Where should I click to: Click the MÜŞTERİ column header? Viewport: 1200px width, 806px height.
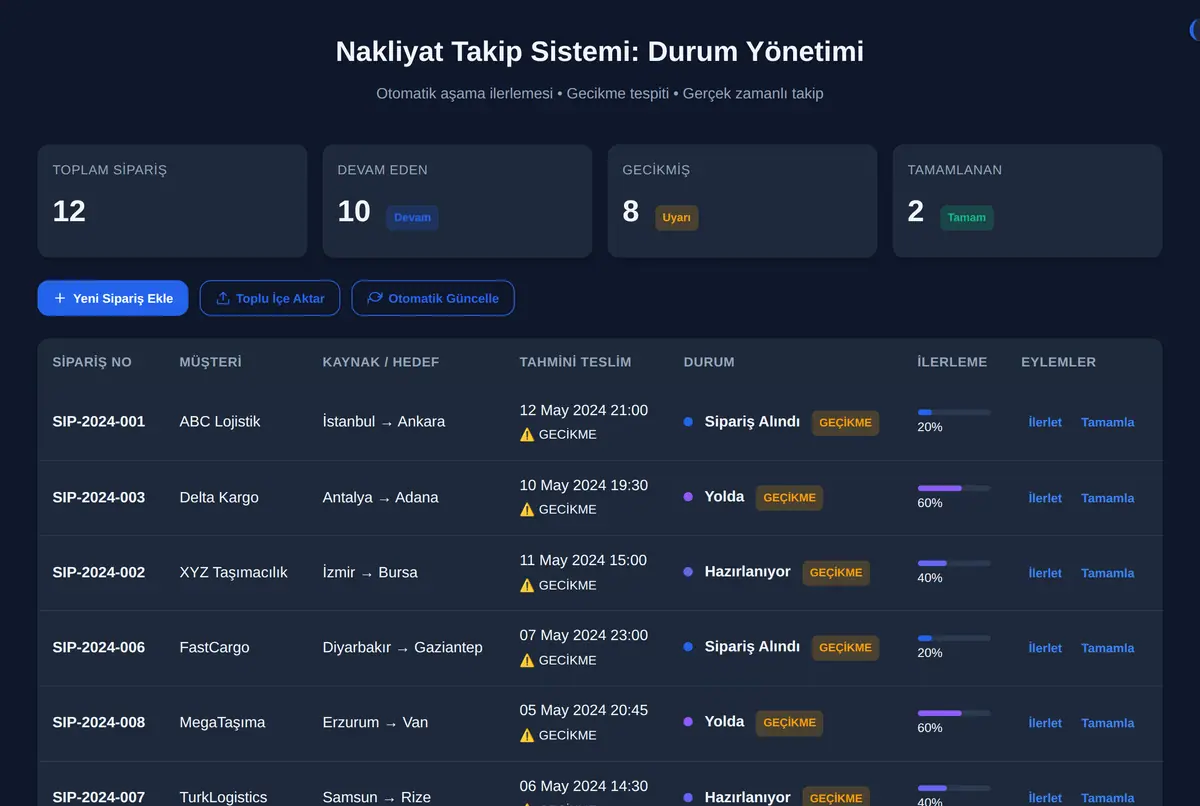pyautogui.click(x=210, y=362)
